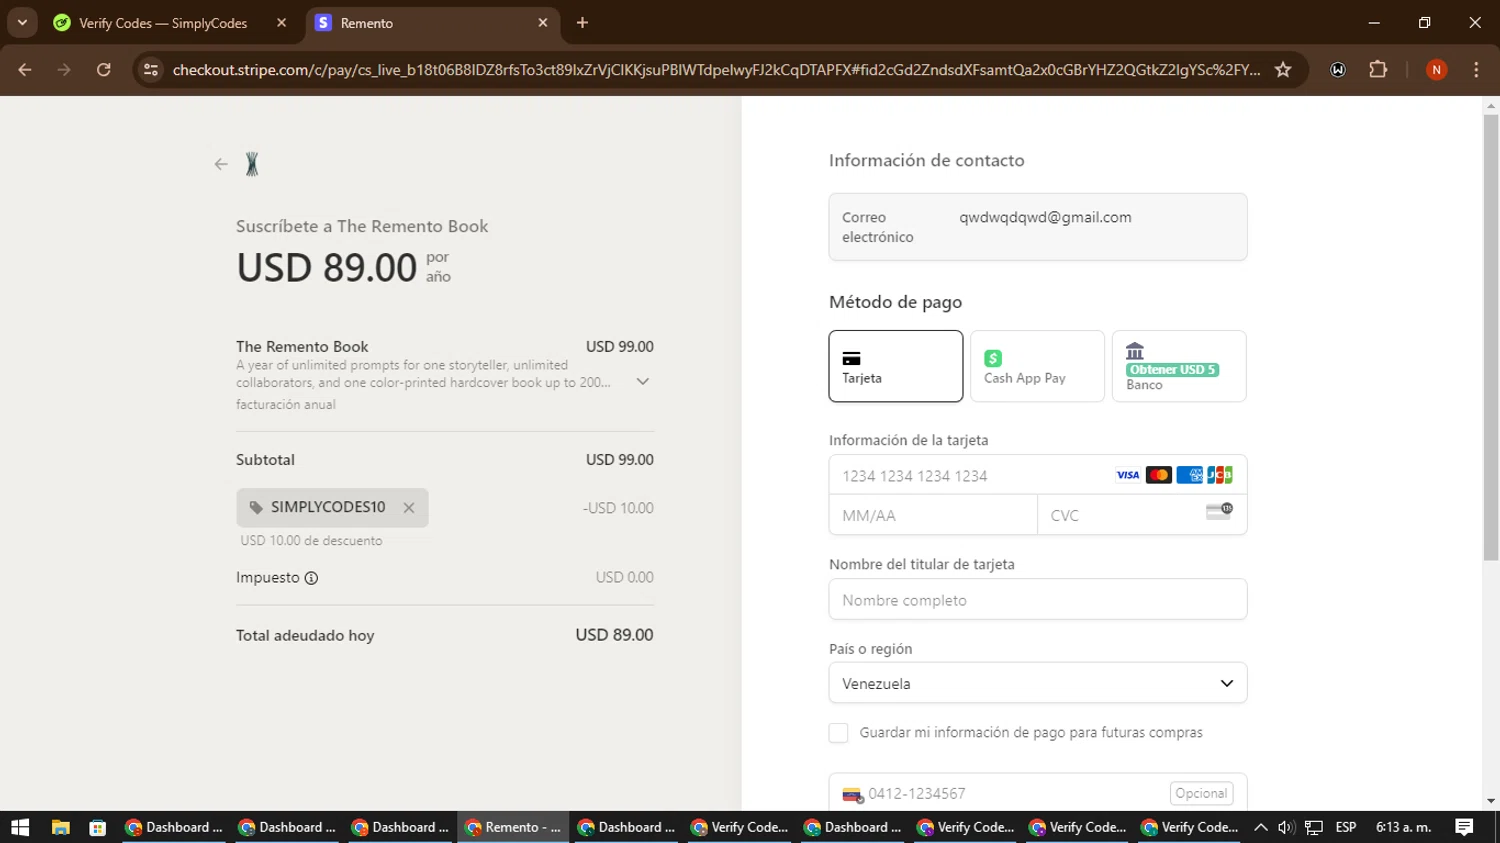
Task: Open phone country flag selector
Action: pyautogui.click(x=852, y=795)
